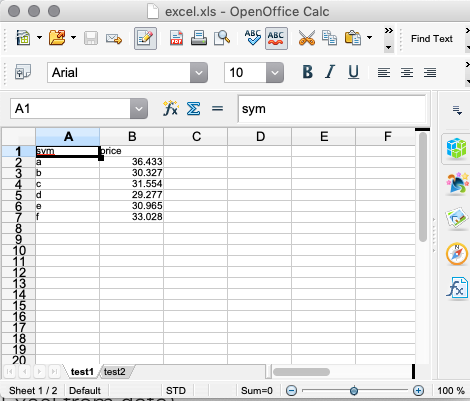This screenshot has width=470, height=401.
Task: Open the font size dropdown
Action: tap(275, 72)
